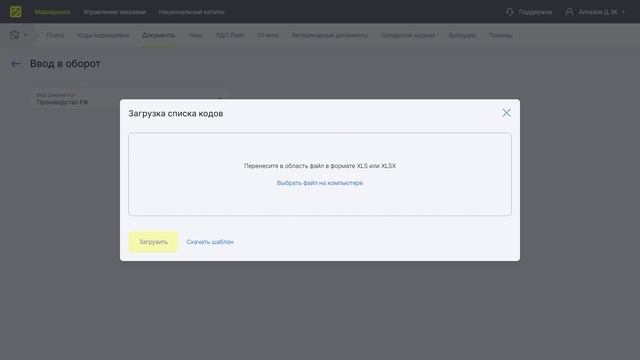Click the Скачать шаблон link

click(x=210, y=242)
